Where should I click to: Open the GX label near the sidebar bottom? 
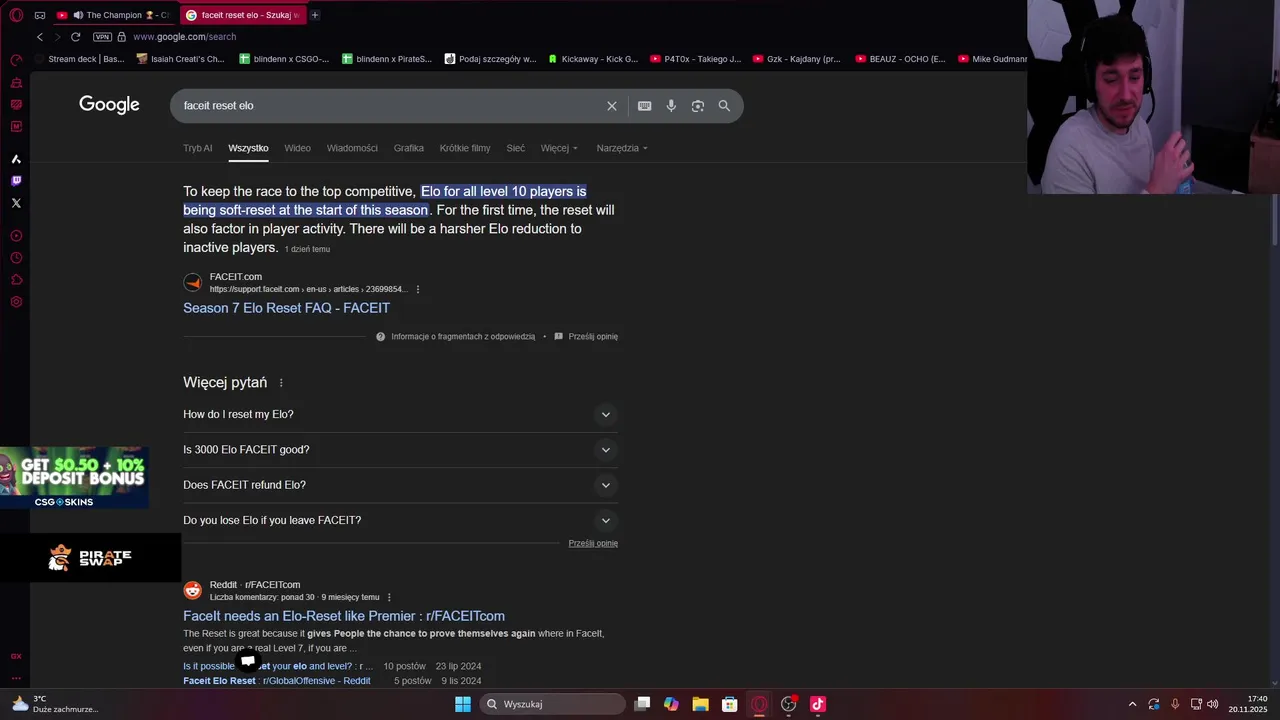pos(16,657)
